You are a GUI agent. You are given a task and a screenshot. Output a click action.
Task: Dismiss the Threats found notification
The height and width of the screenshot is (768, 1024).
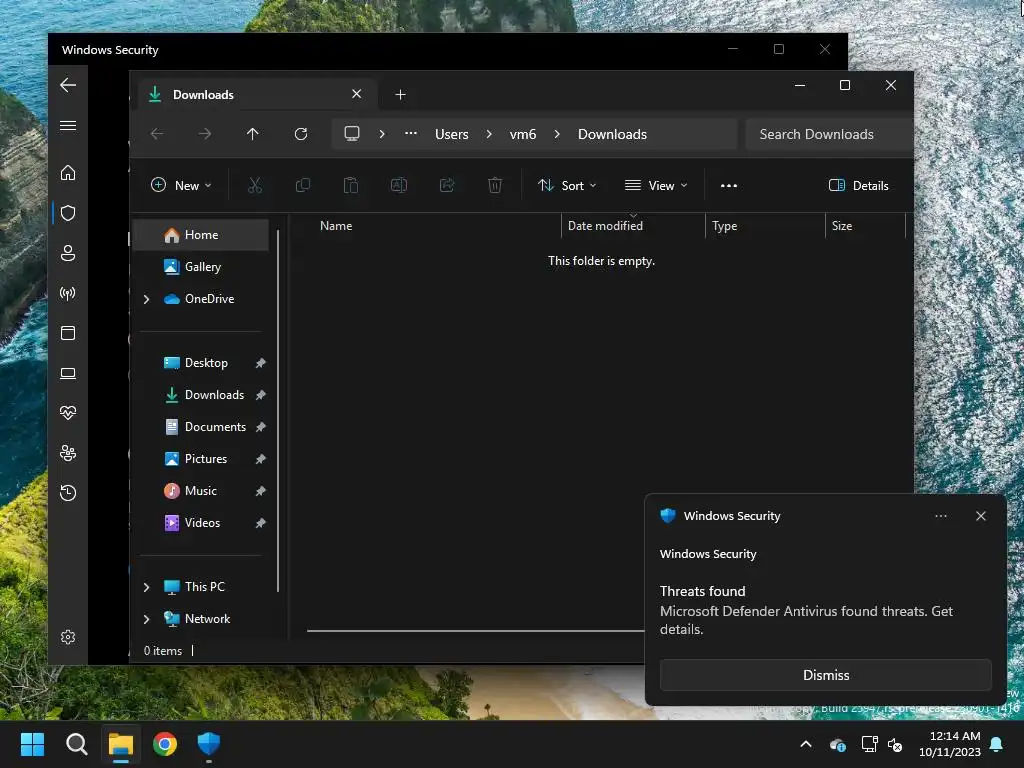pos(825,675)
